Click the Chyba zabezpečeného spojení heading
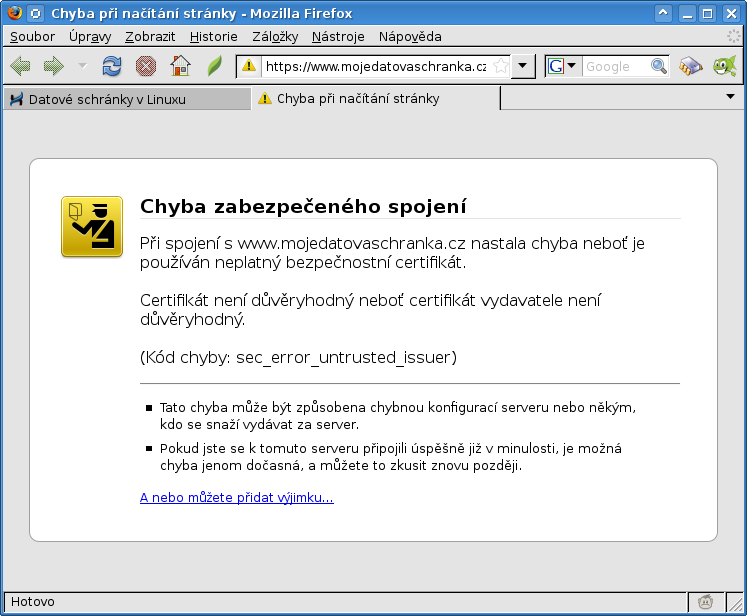 click(x=303, y=207)
